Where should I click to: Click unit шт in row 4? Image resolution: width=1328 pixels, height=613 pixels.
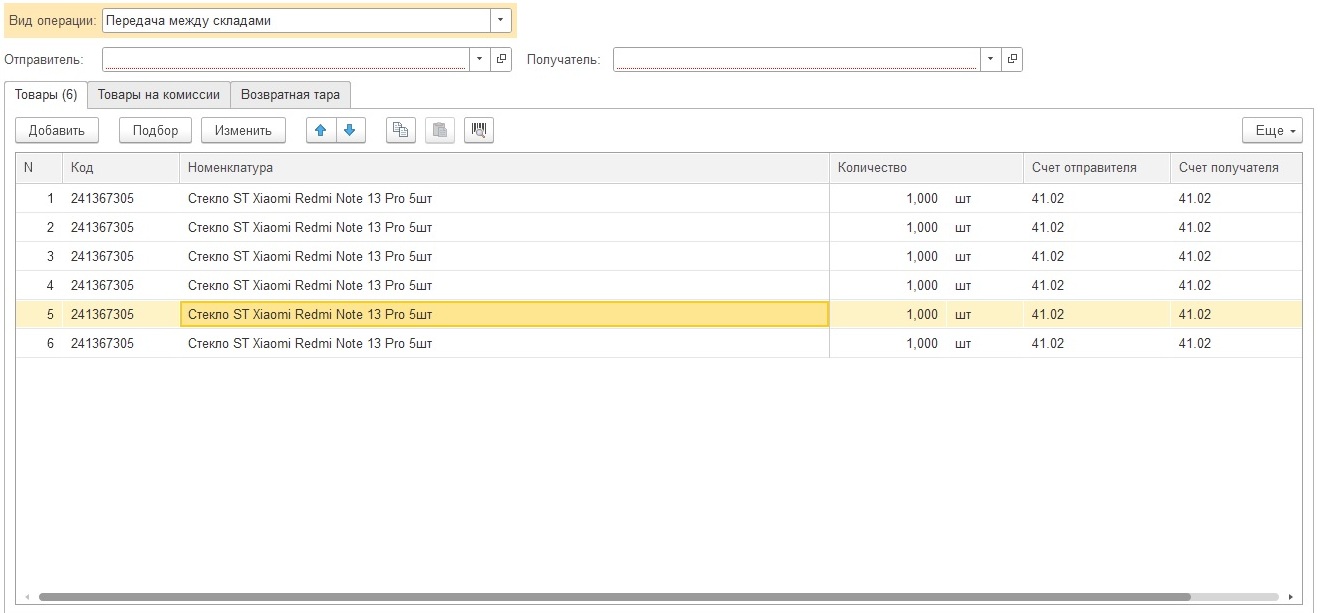coord(963,286)
